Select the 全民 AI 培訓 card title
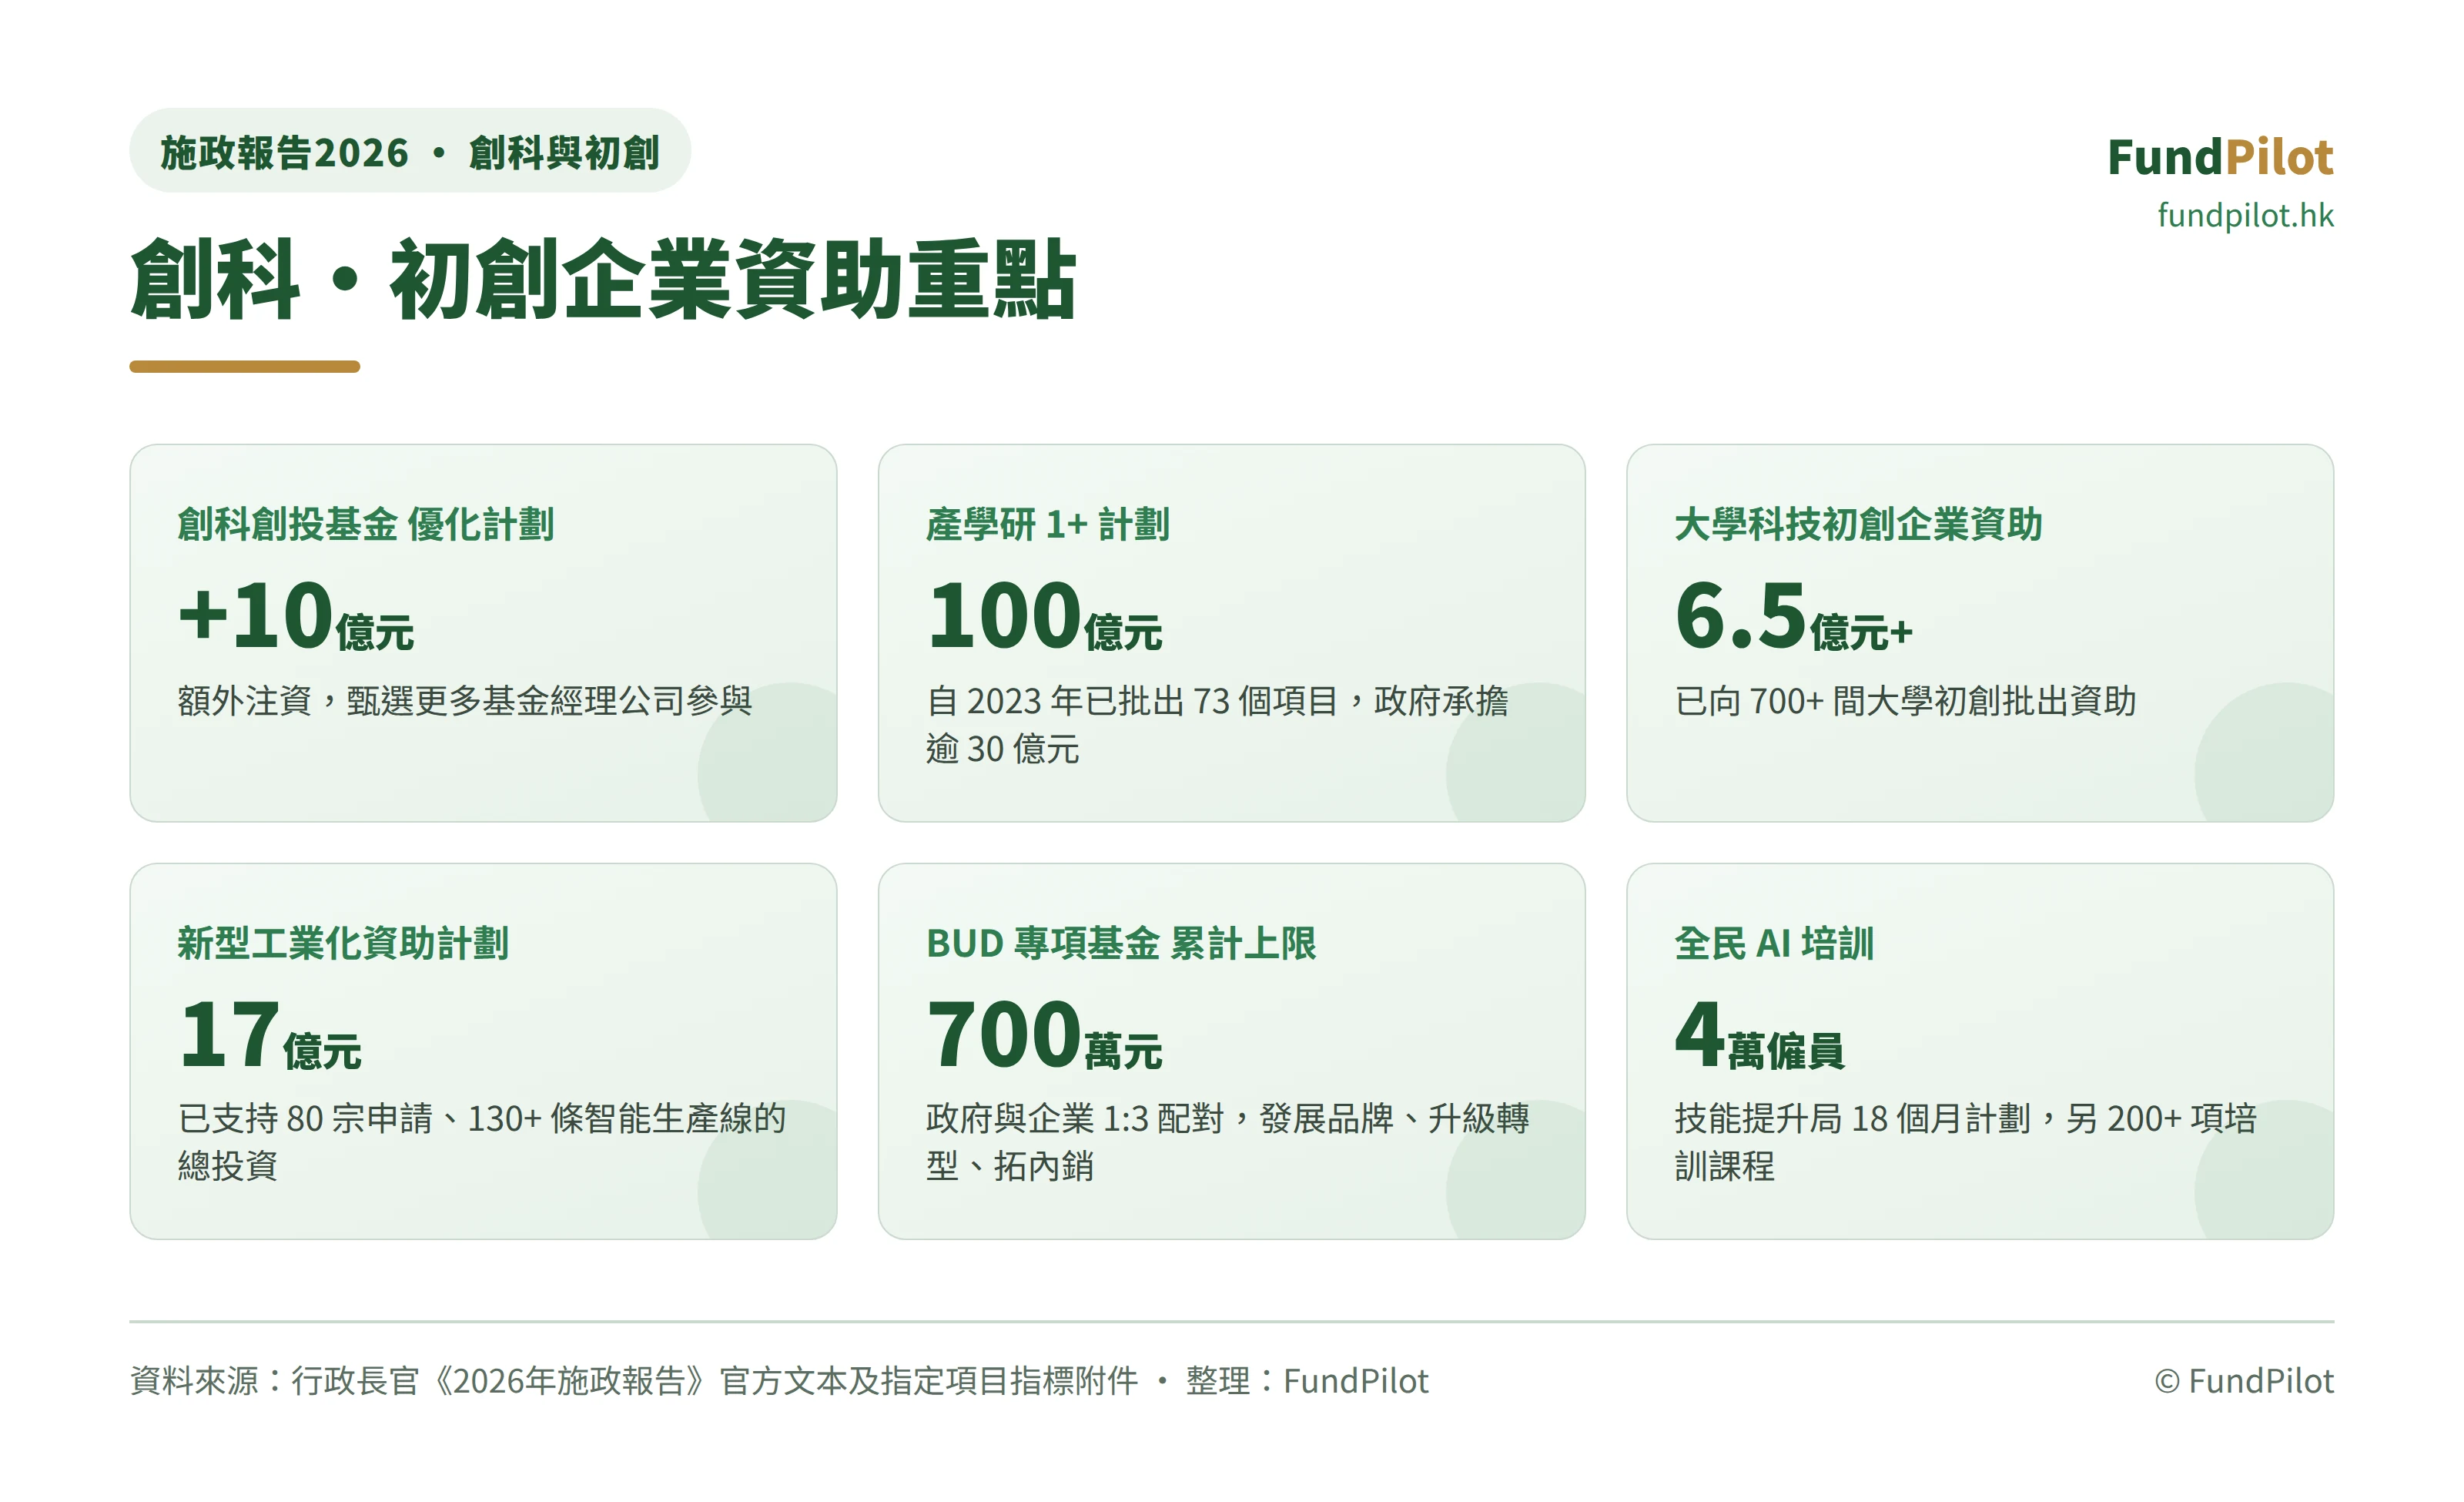The width and height of the screenshot is (2464, 1502). pos(1774,943)
